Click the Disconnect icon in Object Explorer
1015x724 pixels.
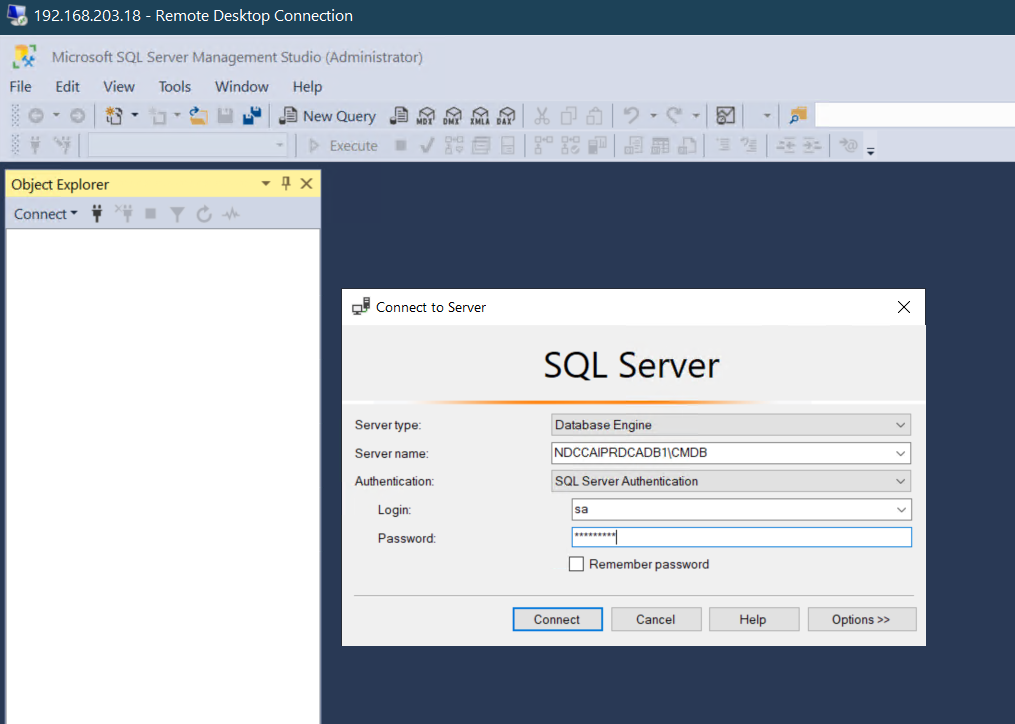point(124,214)
